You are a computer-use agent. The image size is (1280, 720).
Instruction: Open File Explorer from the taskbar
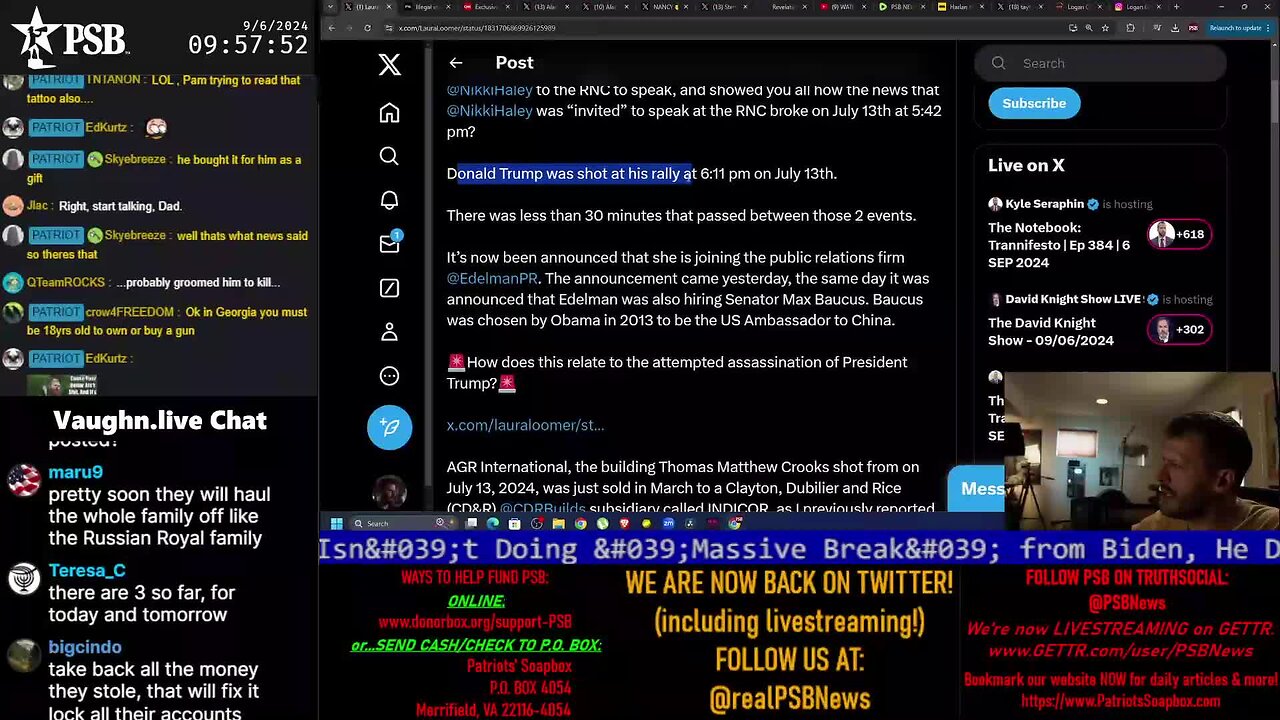pos(558,523)
